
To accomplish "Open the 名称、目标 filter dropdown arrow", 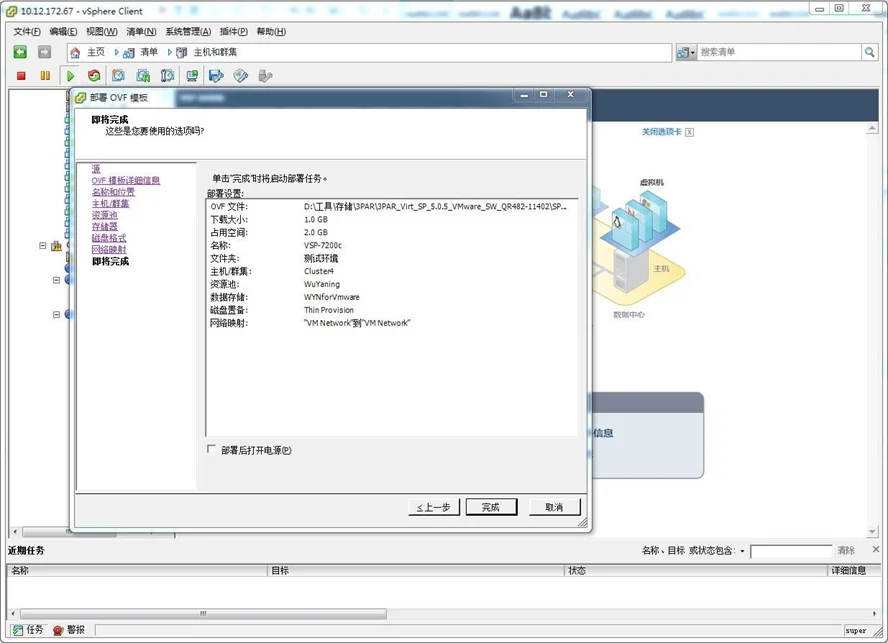I will pyautogui.click(x=742, y=551).
